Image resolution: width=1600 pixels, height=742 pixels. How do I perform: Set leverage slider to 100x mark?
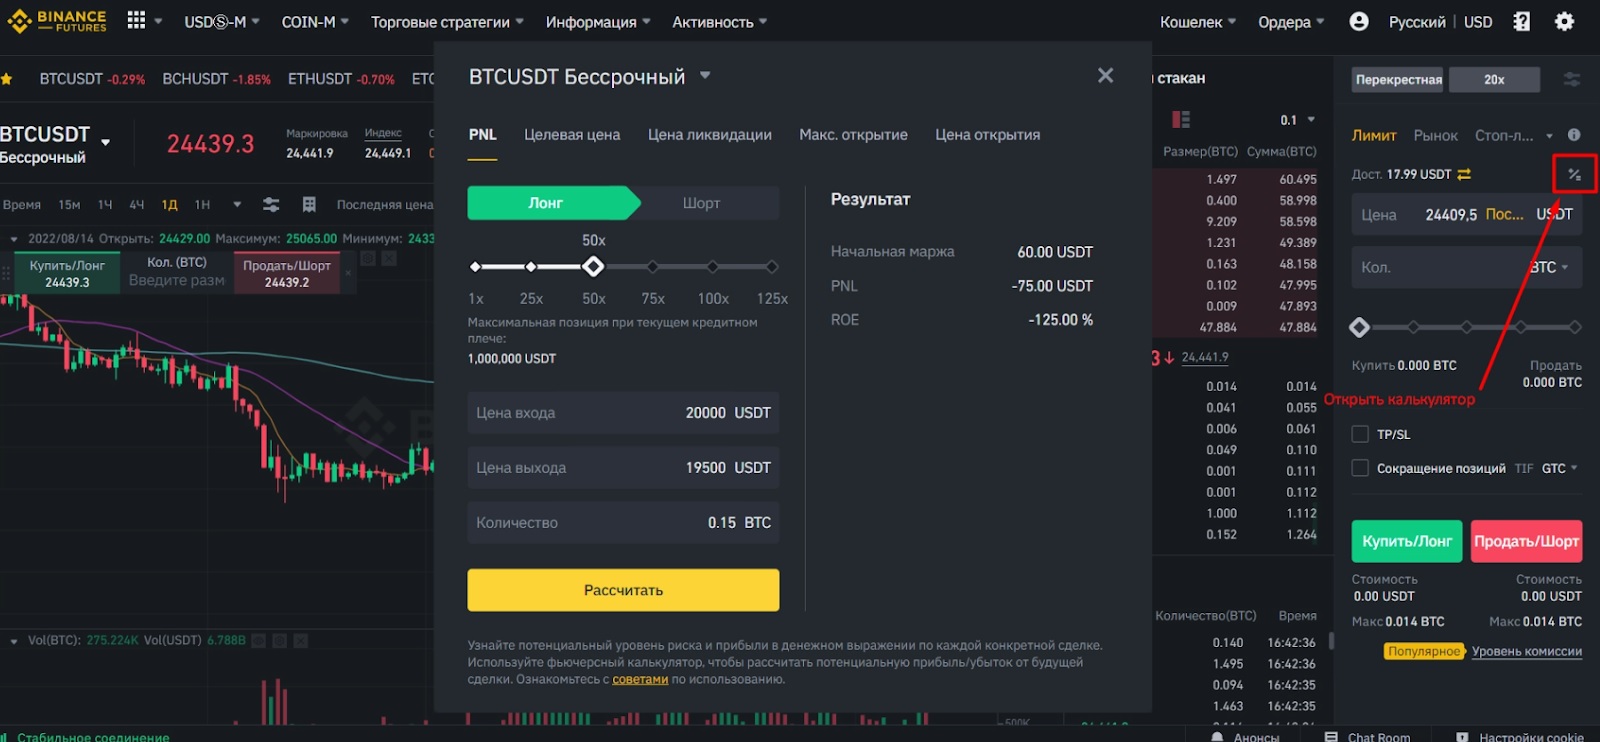(712, 267)
